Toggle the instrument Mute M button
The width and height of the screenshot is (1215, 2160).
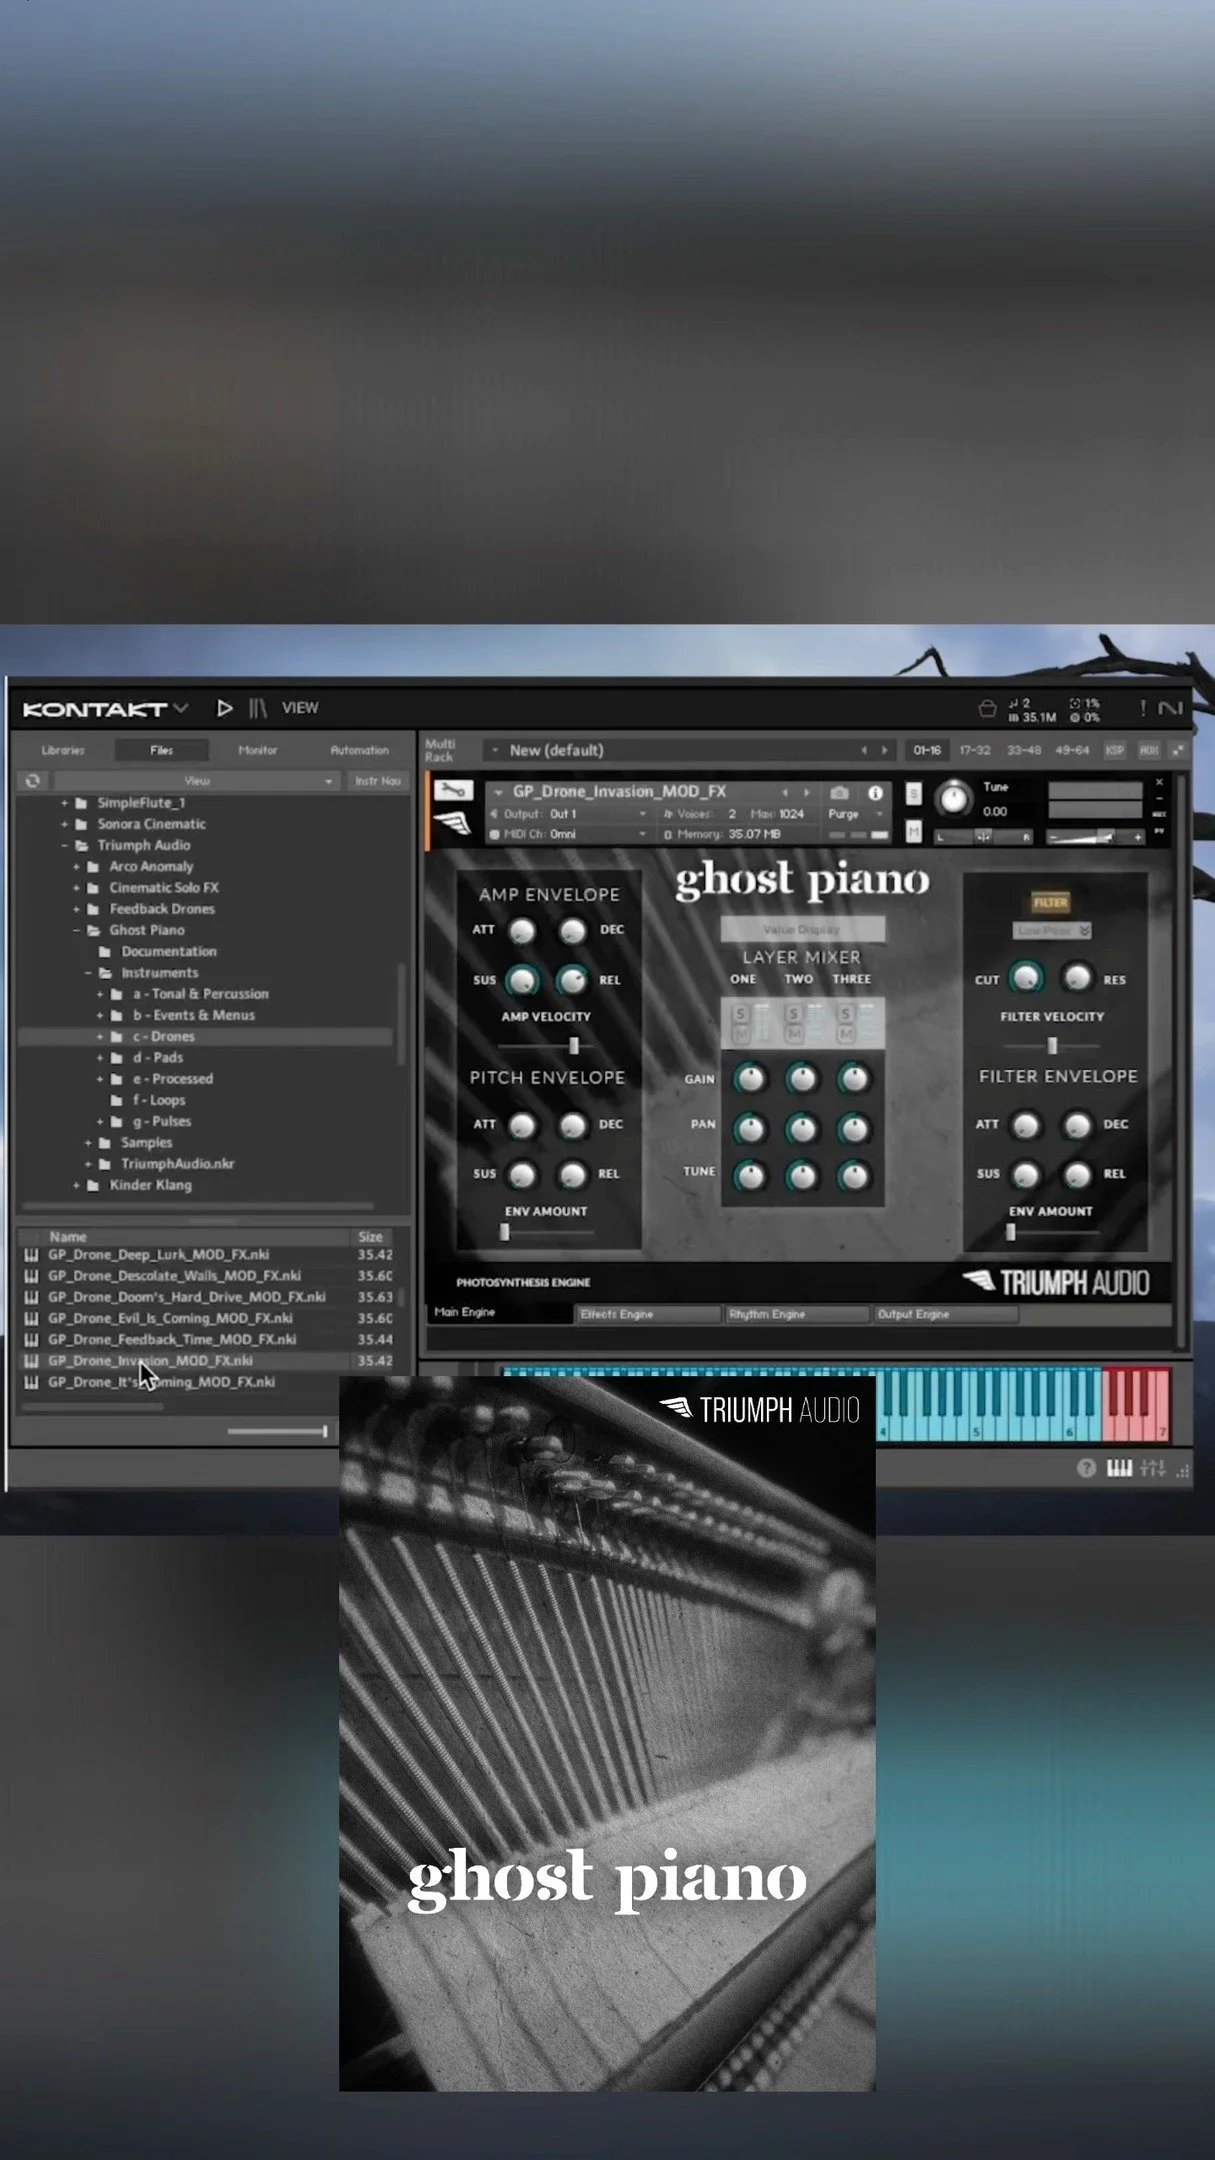(913, 830)
